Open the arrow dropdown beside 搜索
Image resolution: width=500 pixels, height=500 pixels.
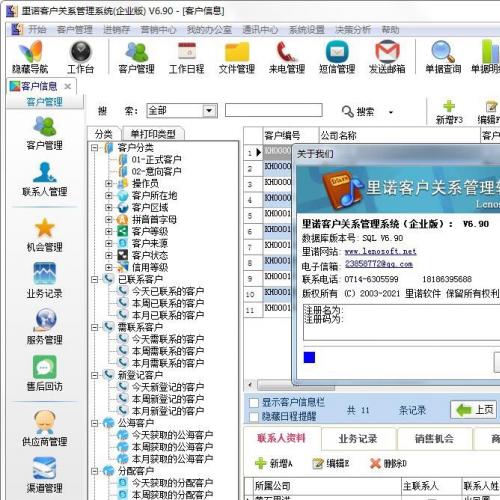(391, 112)
